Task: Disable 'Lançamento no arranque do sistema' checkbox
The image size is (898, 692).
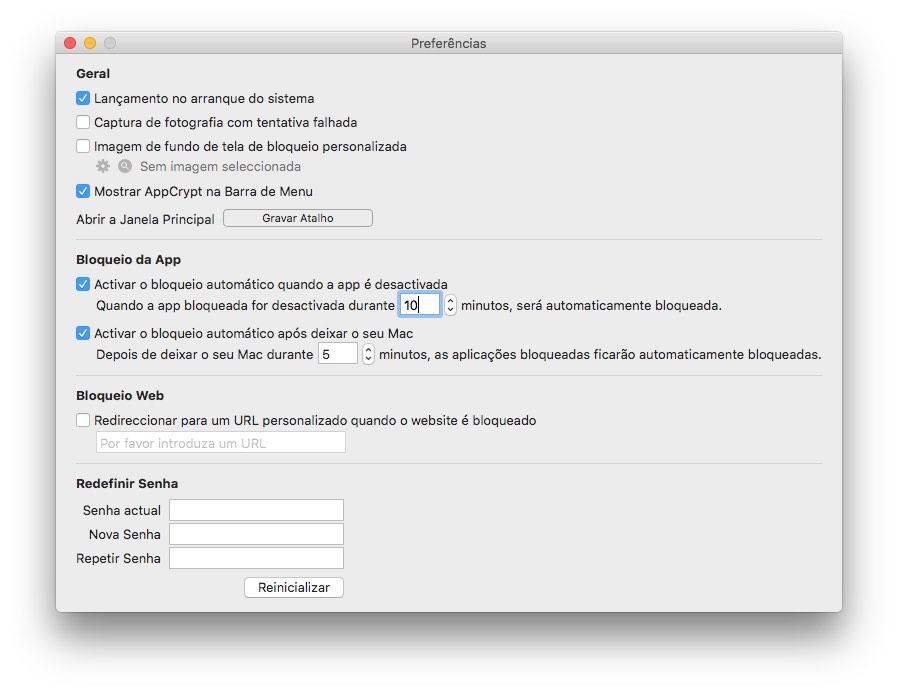Action: click(83, 99)
